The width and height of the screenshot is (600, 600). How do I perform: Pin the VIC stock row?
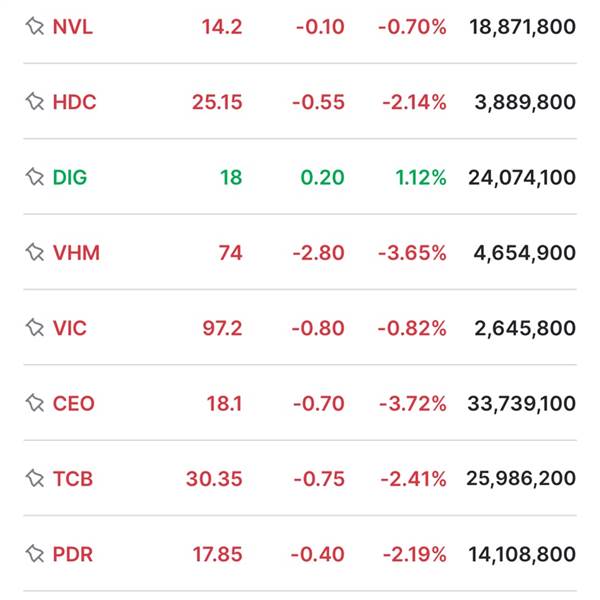pos(35,328)
